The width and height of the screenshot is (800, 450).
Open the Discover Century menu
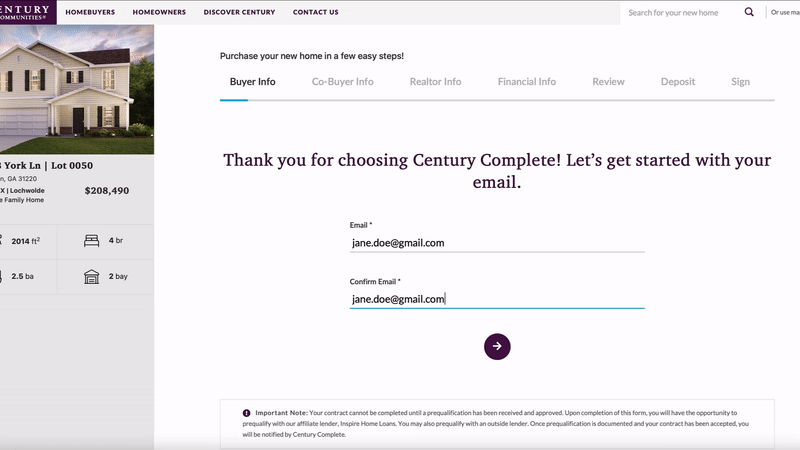[x=239, y=12]
